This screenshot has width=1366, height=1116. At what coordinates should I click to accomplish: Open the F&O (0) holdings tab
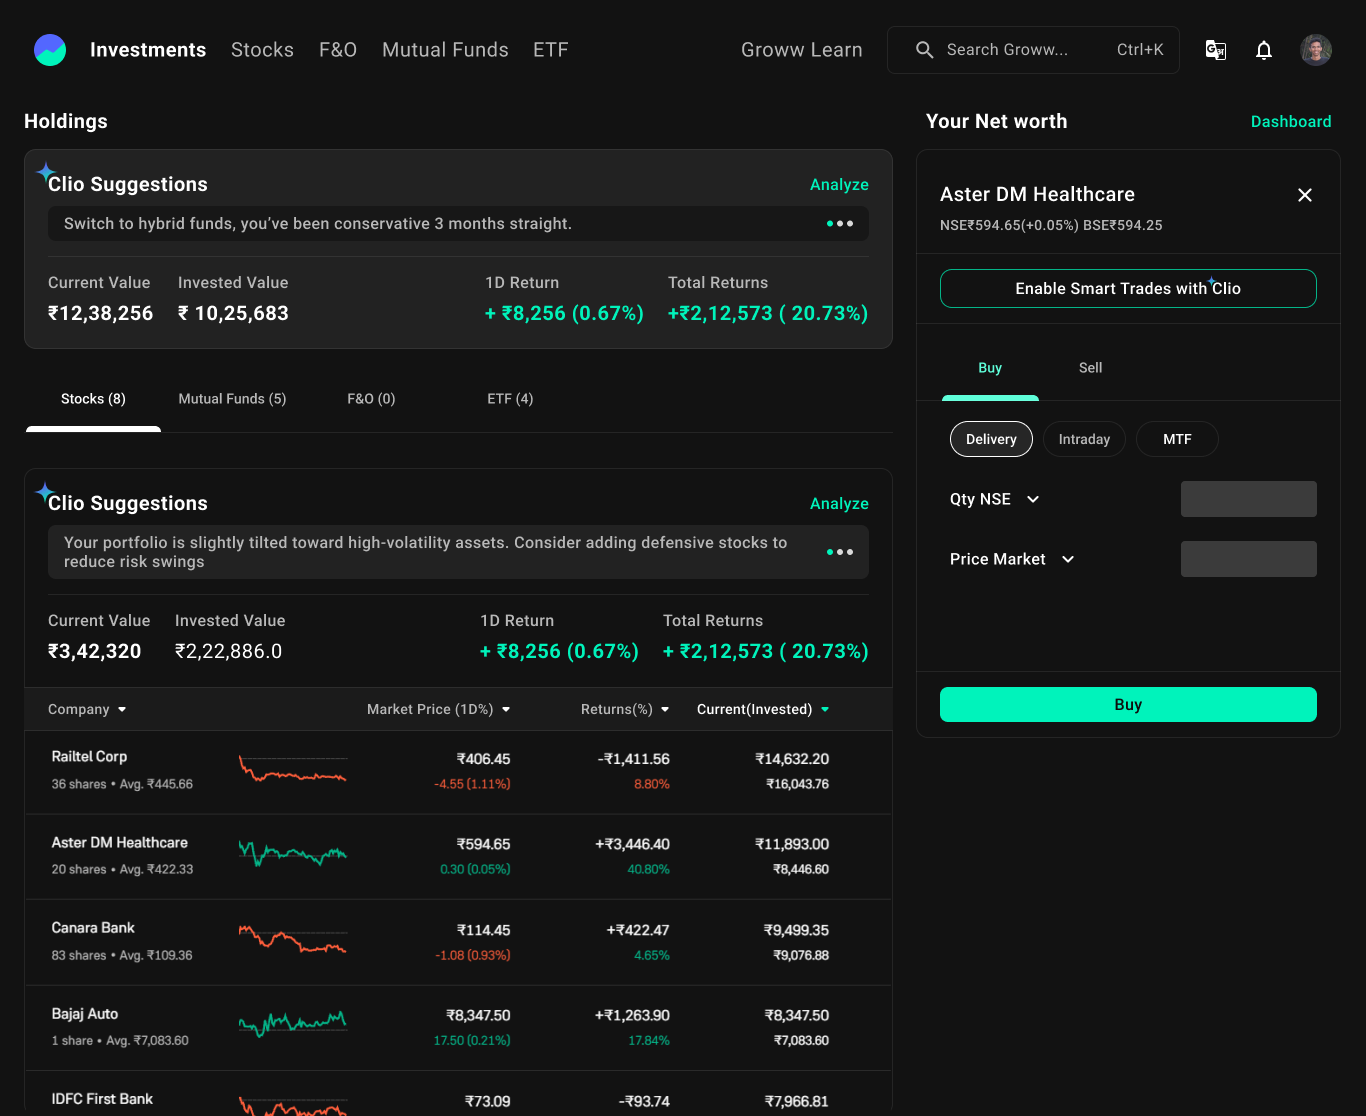[x=371, y=399]
